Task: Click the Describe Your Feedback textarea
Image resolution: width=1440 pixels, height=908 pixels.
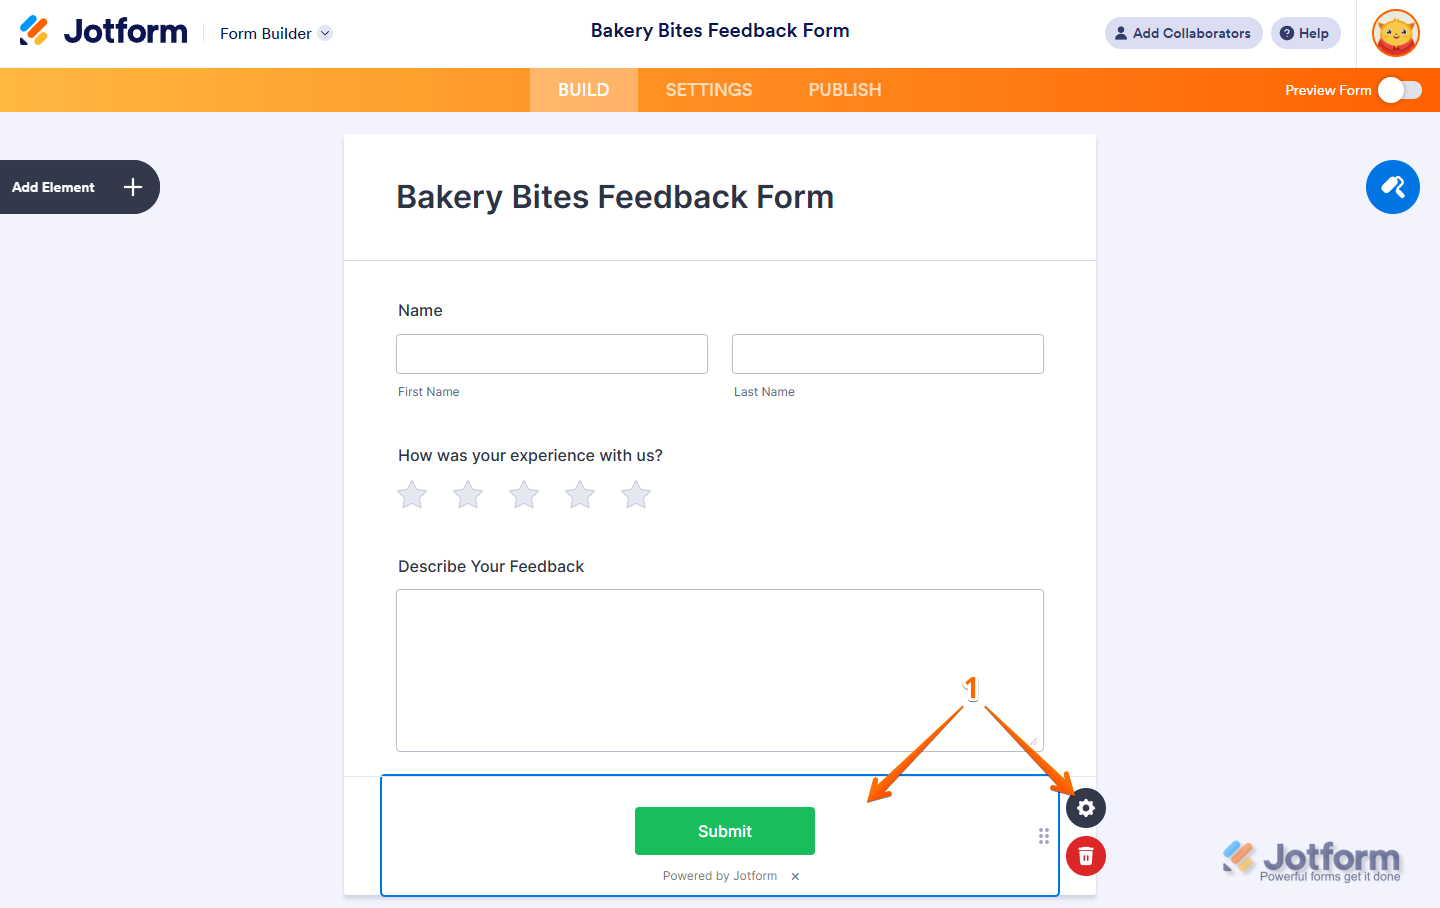Action: pos(720,670)
